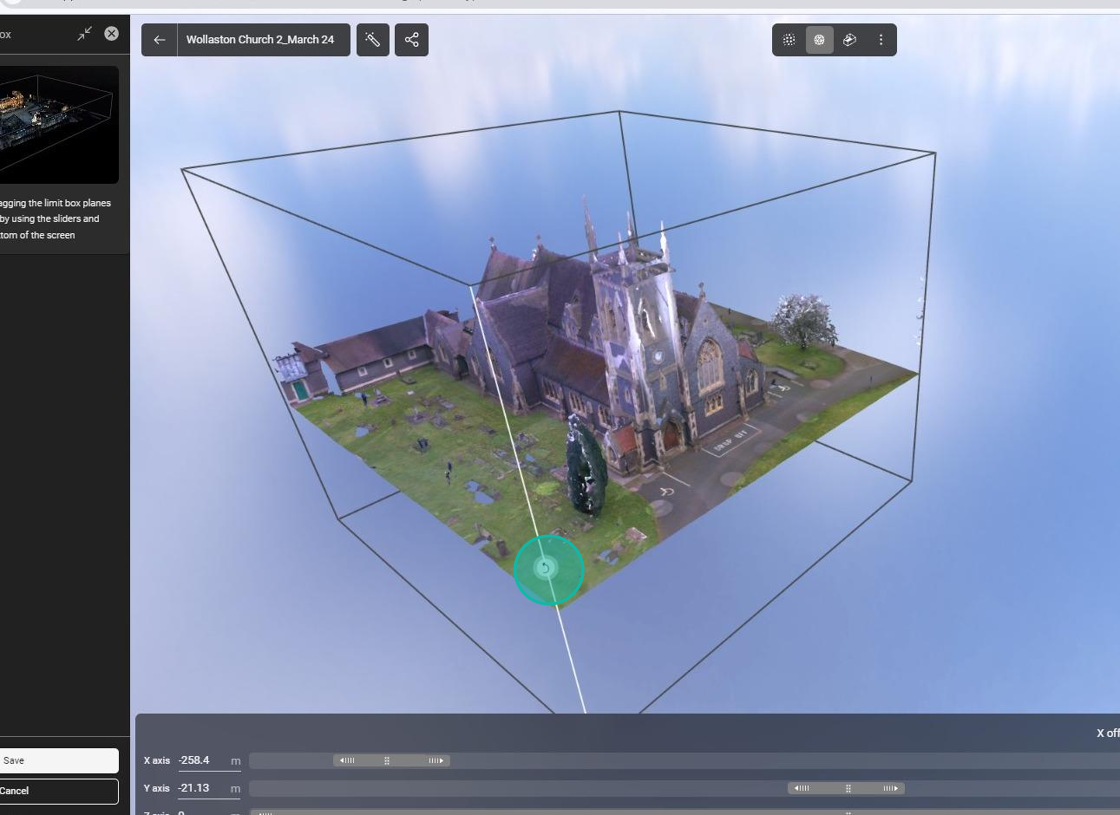
Task: Click the Y axis slider left handle
Action: coord(802,789)
